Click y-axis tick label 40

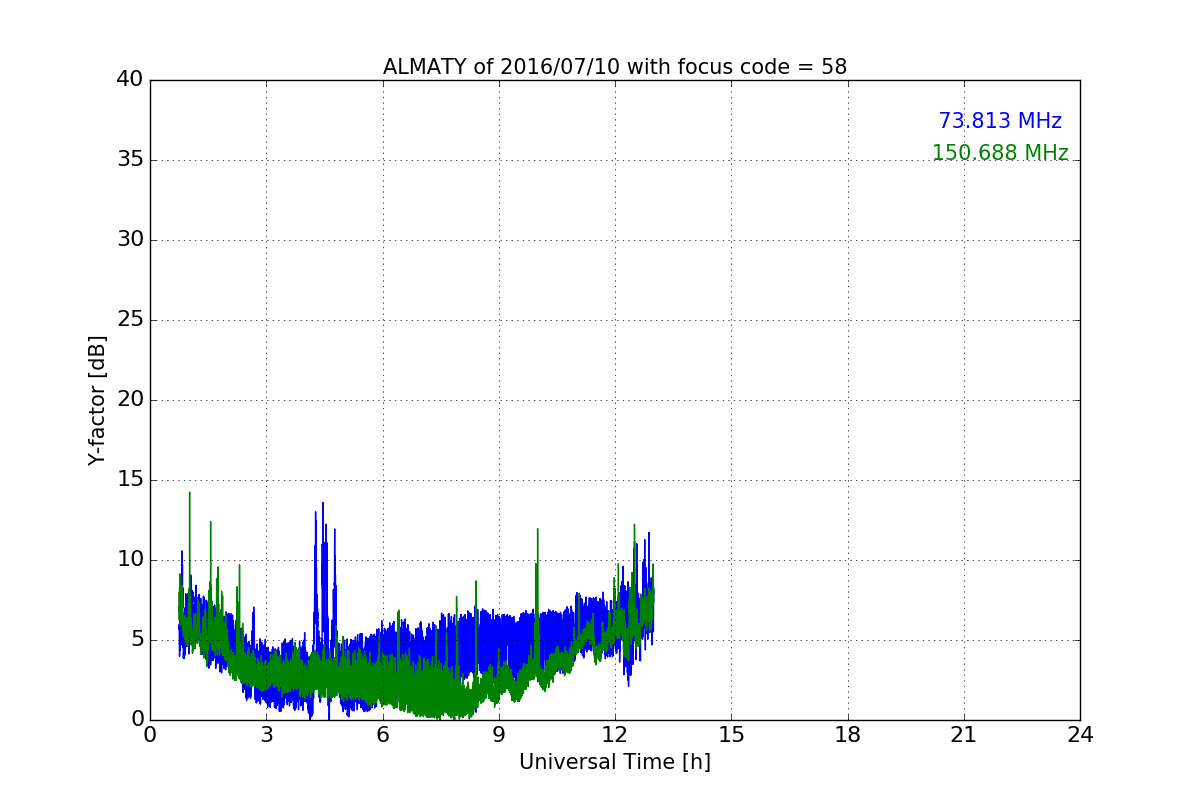[130, 80]
